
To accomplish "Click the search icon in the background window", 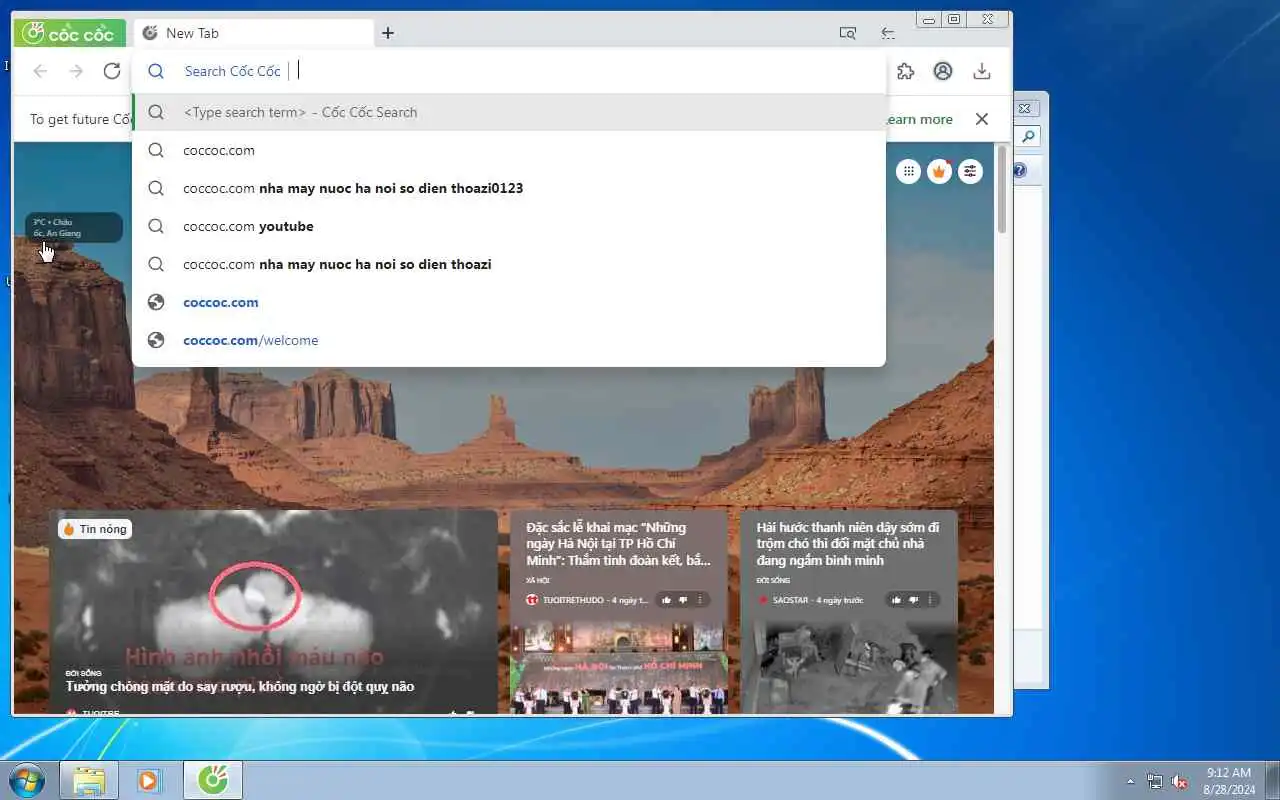I will coord(1028,137).
